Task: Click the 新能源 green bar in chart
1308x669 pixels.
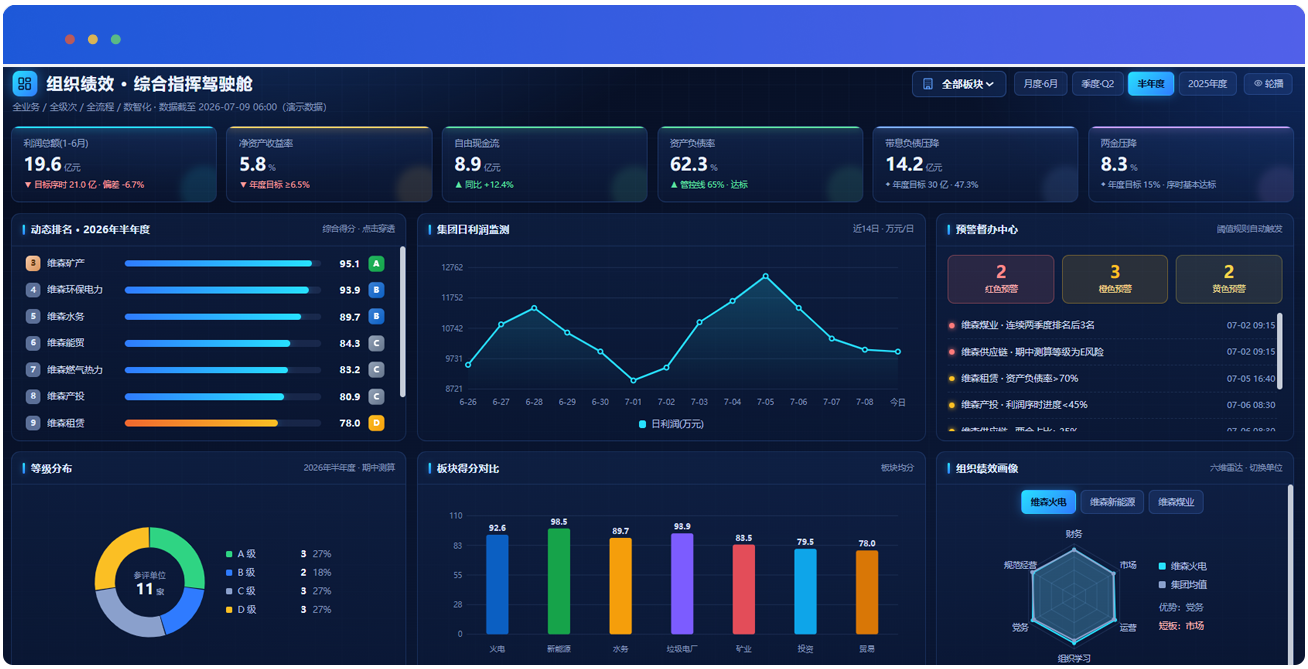Action: point(559,581)
